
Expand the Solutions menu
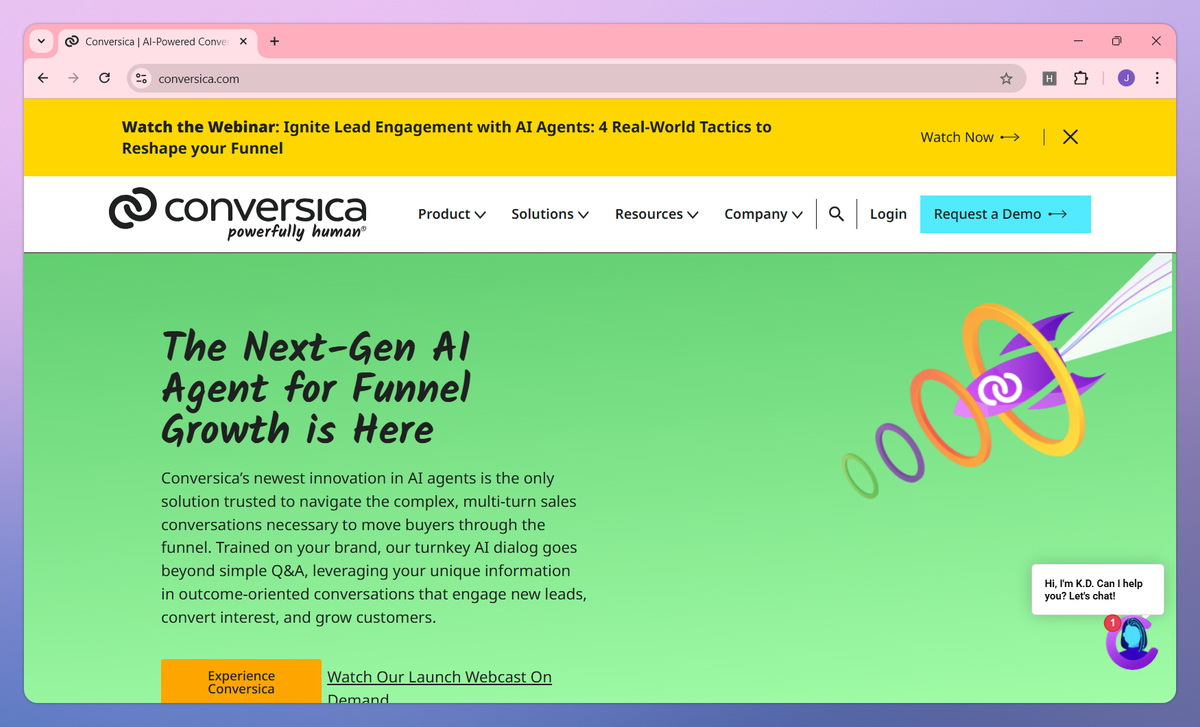550,214
